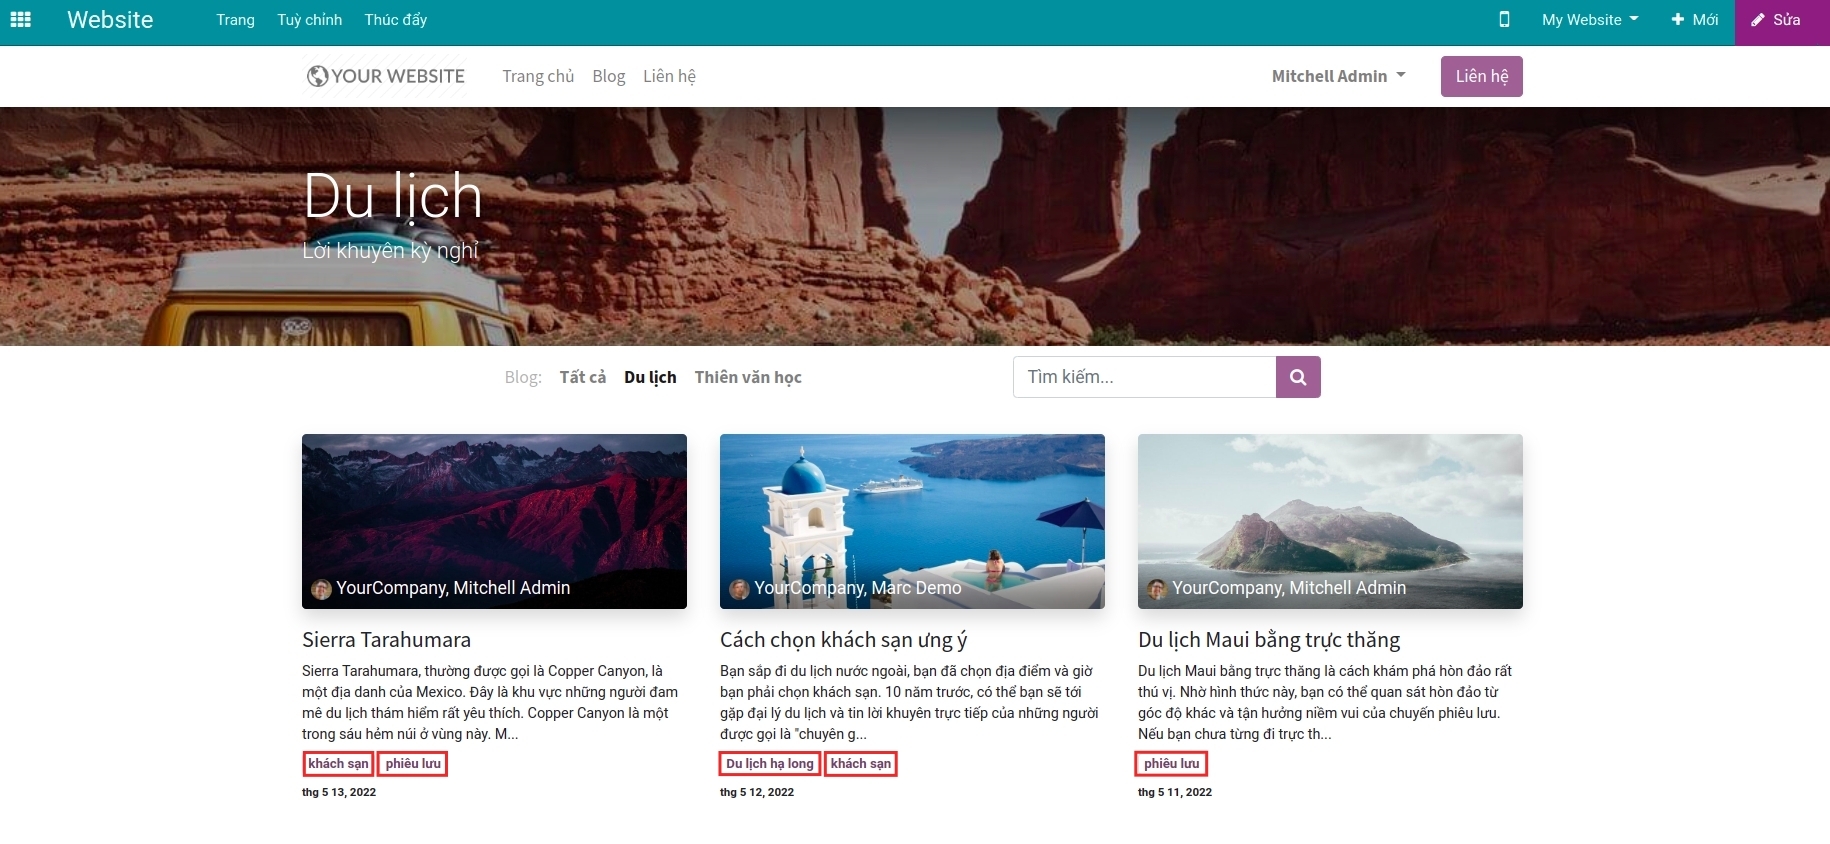Click the magnifier search button
The image size is (1830, 844).
(1298, 377)
